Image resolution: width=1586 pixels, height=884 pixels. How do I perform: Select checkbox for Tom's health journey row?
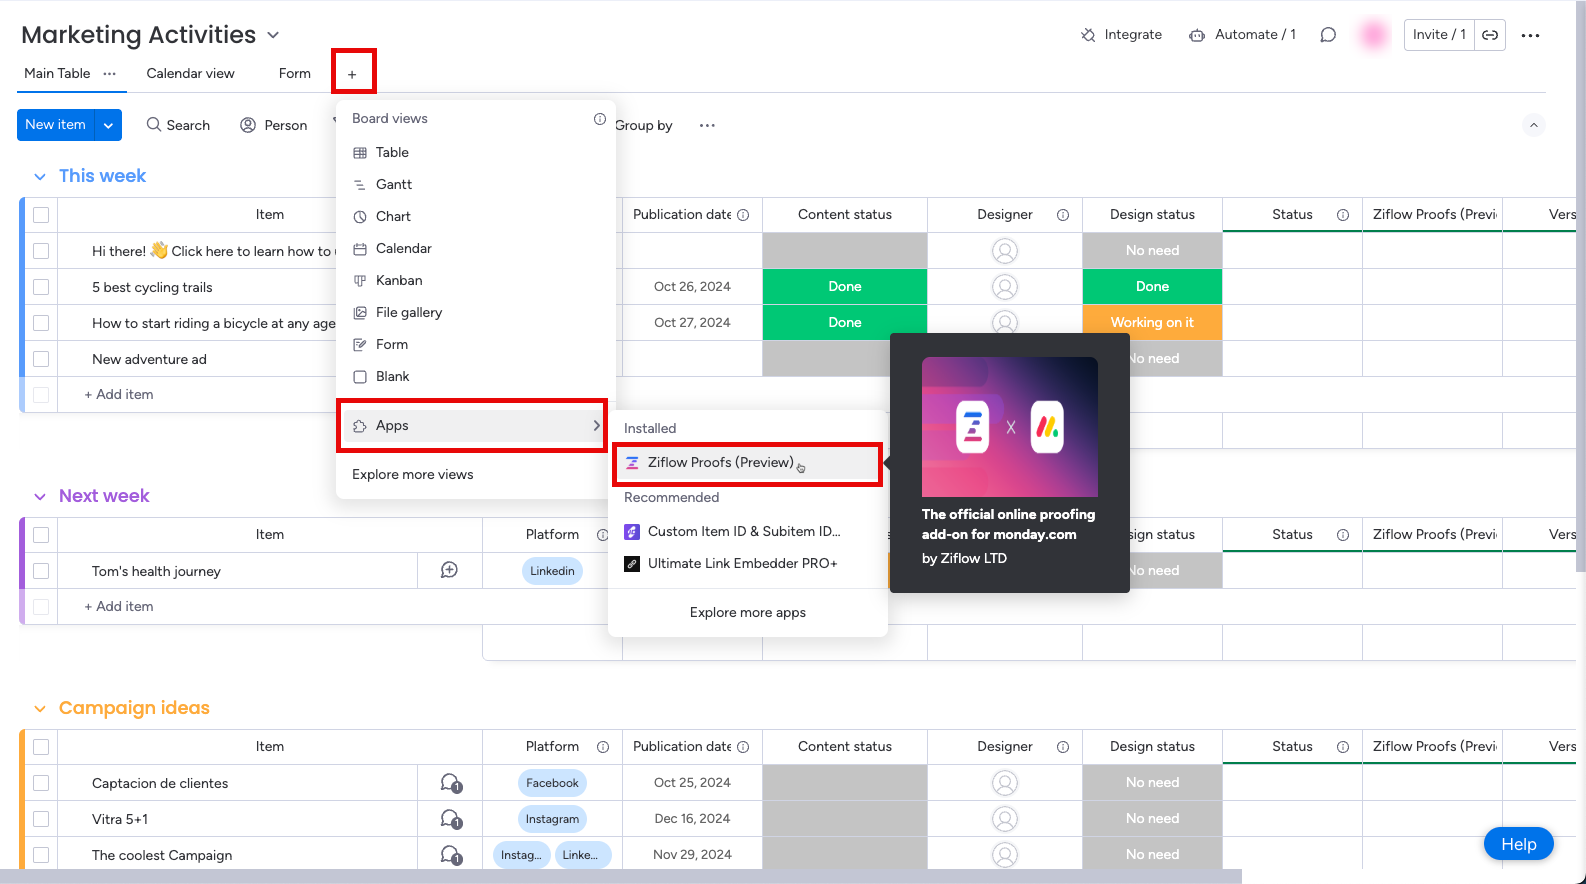[x=41, y=571]
